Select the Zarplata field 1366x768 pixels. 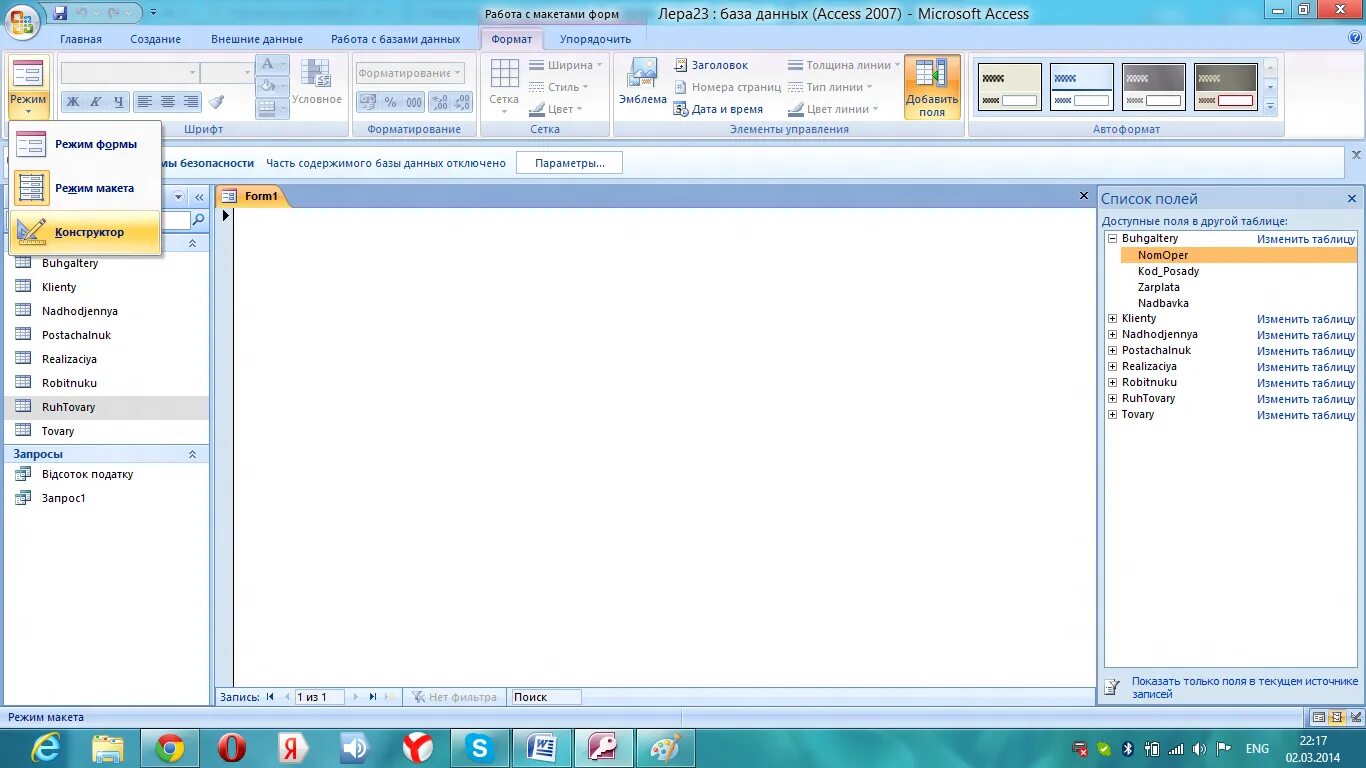tap(1159, 287)
